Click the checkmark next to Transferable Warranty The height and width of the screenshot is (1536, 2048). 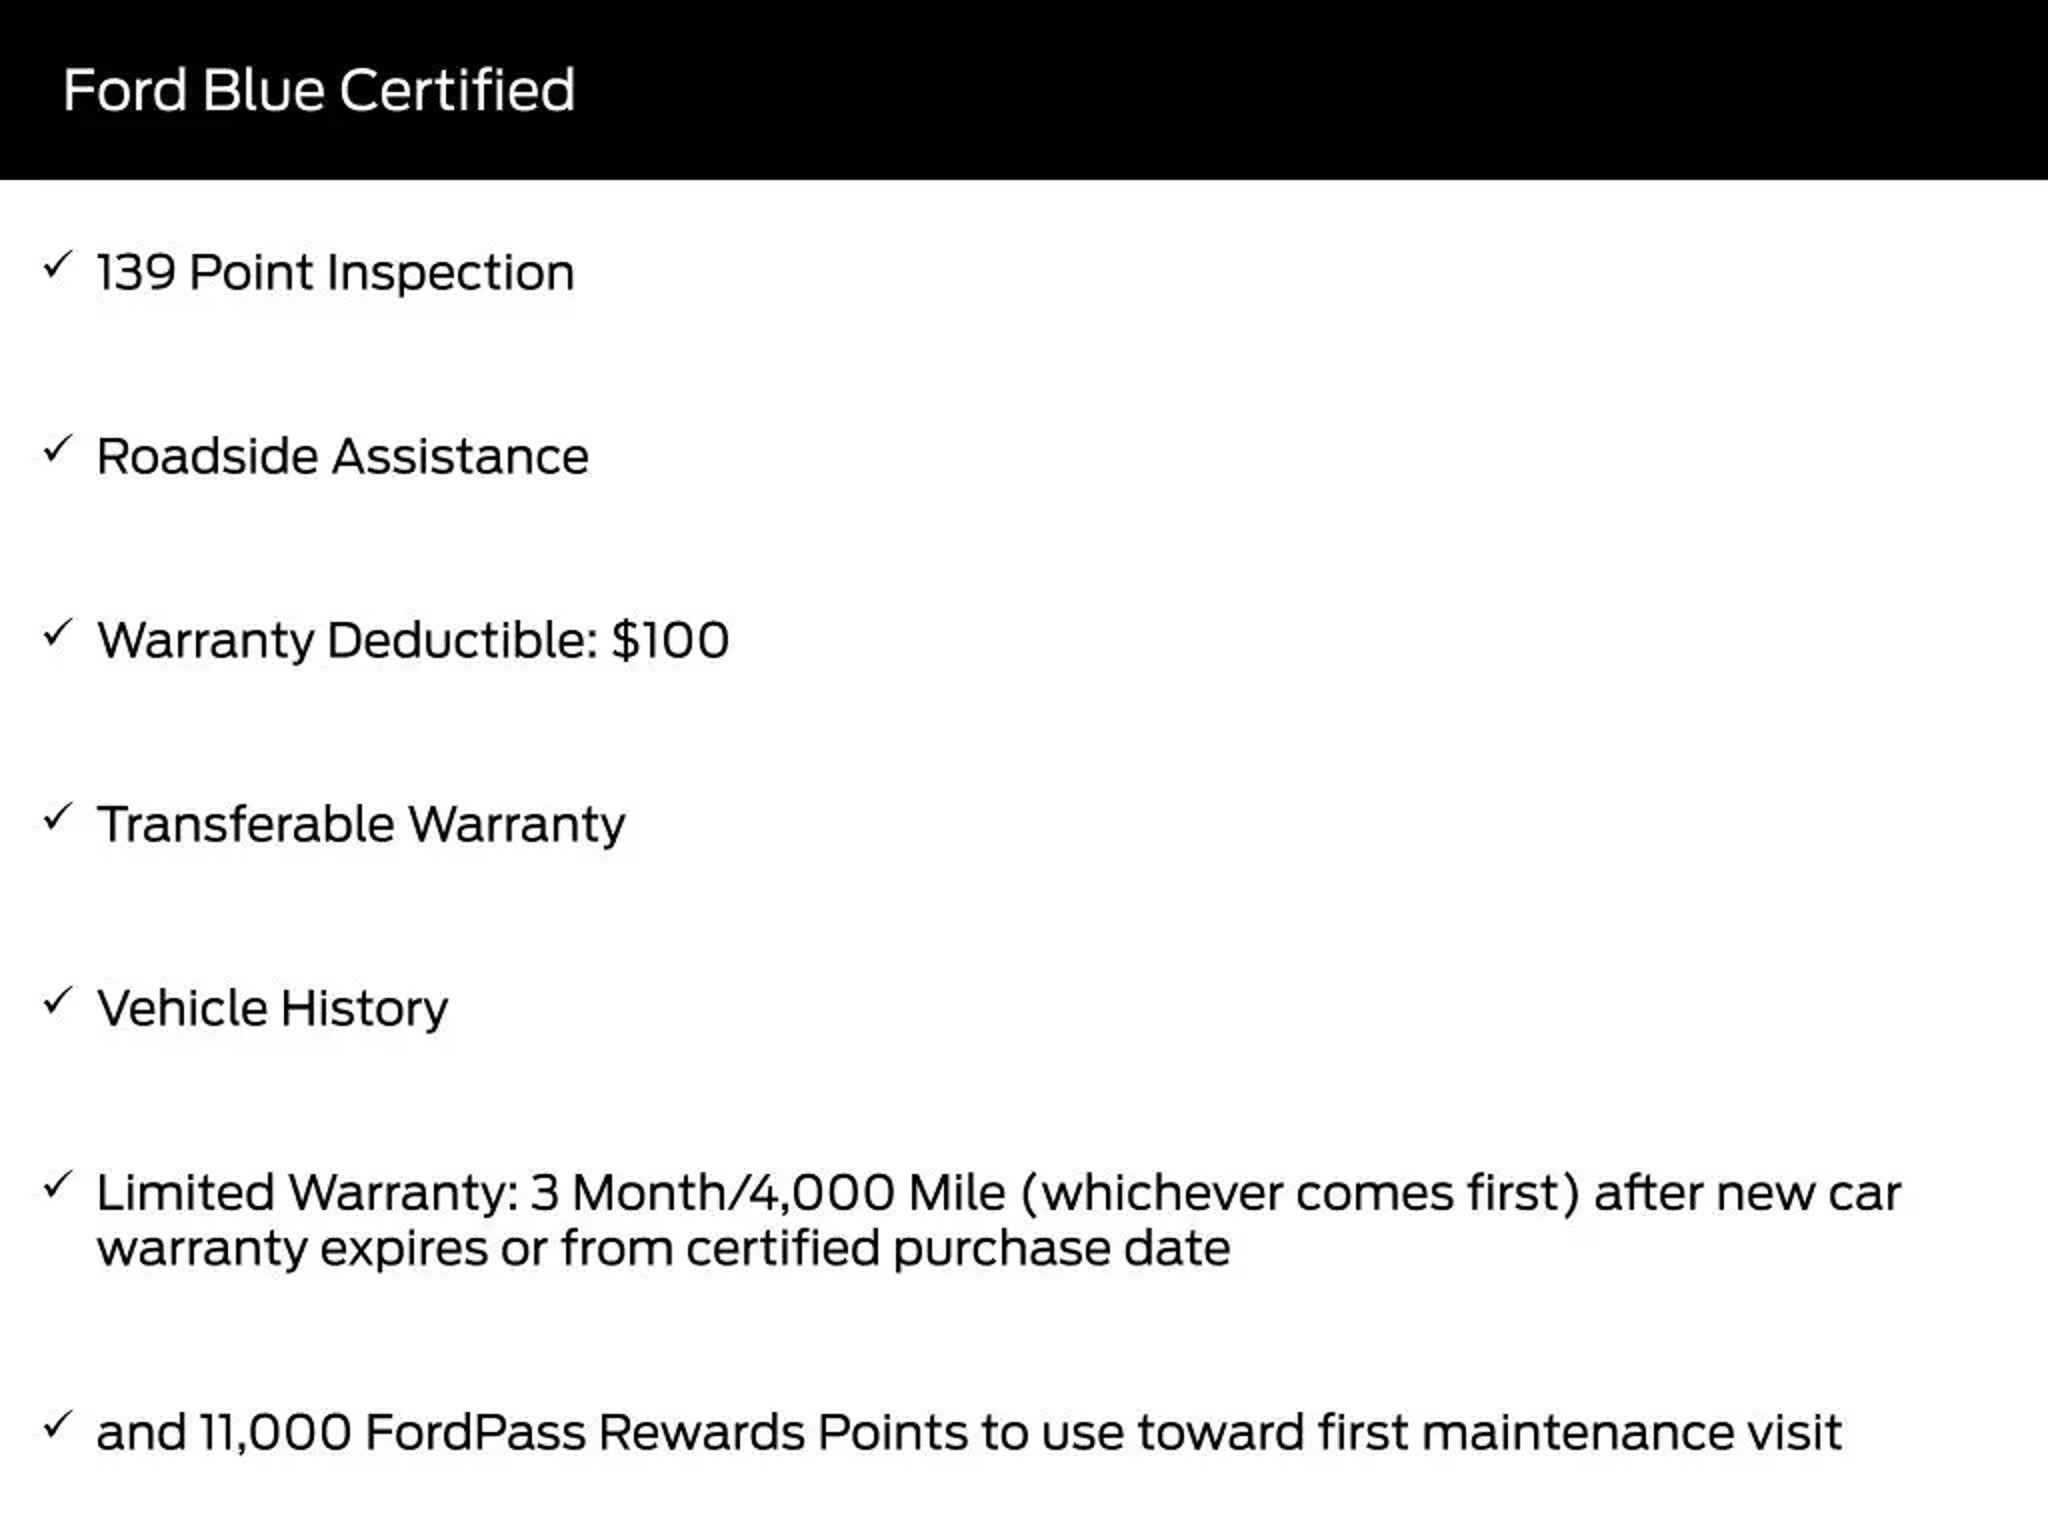pos(58,818)
